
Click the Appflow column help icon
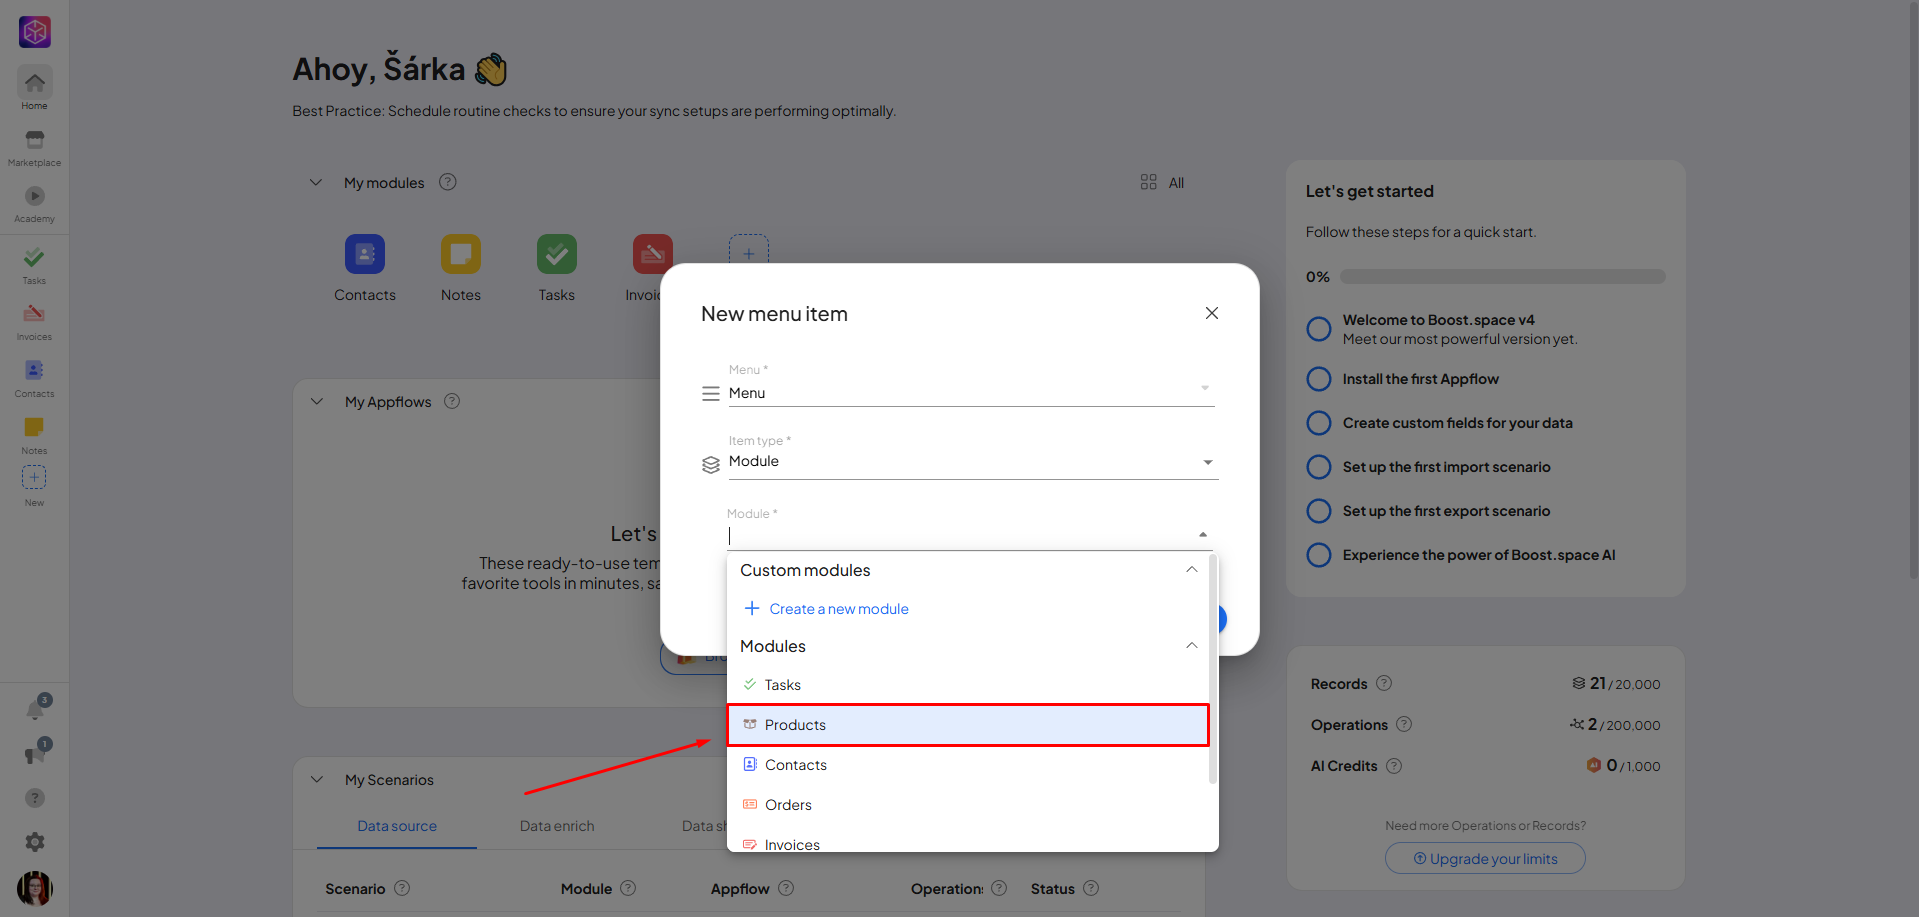[786, 888]
